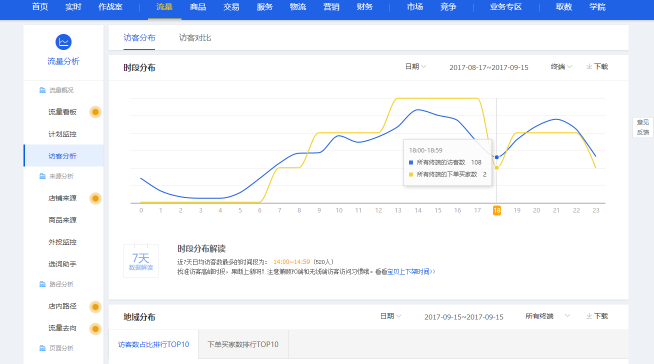Screen dimensions: 654x364
Task: Select 访客分析 in the sidebar
Action: click(63, 156)
